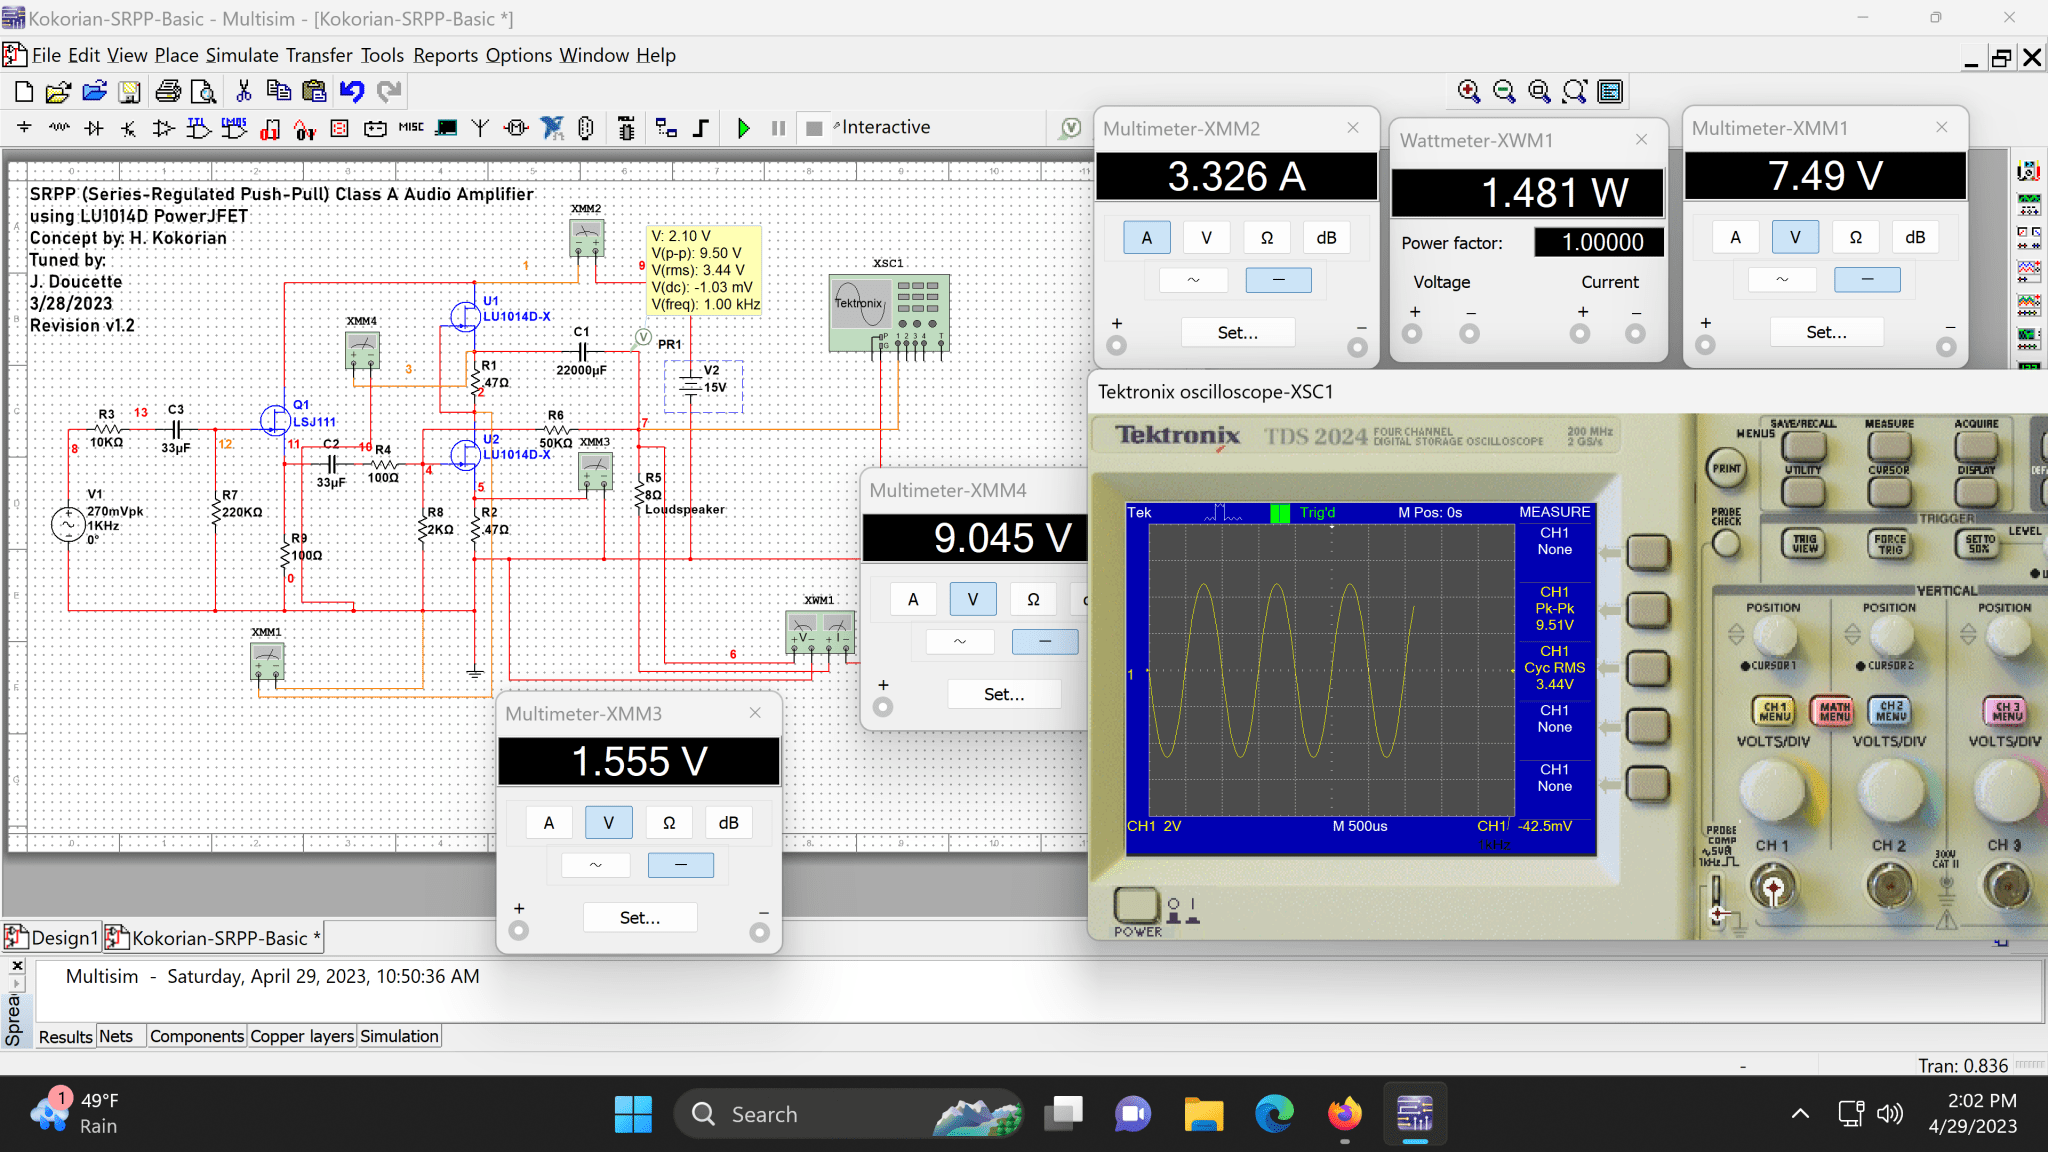Set Multimeter-XMM3 to DC signal
Viewport: 2048px width, 1152px height.
[x=680, y=865]
